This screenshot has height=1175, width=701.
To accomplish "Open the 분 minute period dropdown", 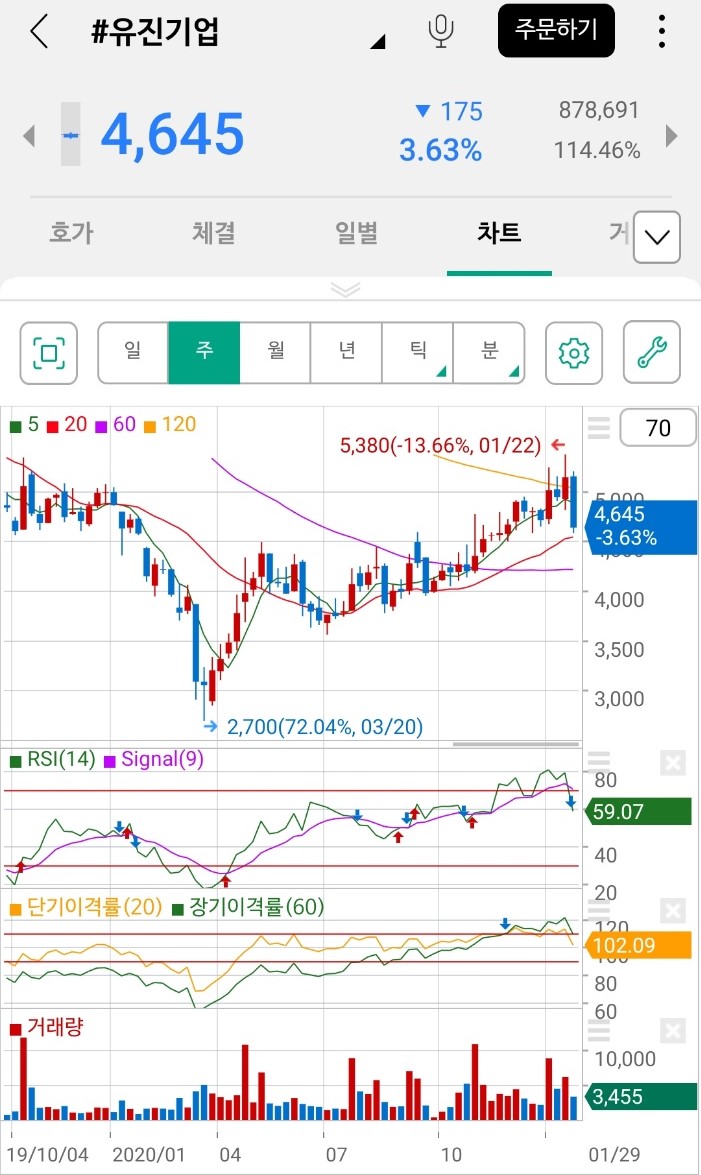I will 489,353.
